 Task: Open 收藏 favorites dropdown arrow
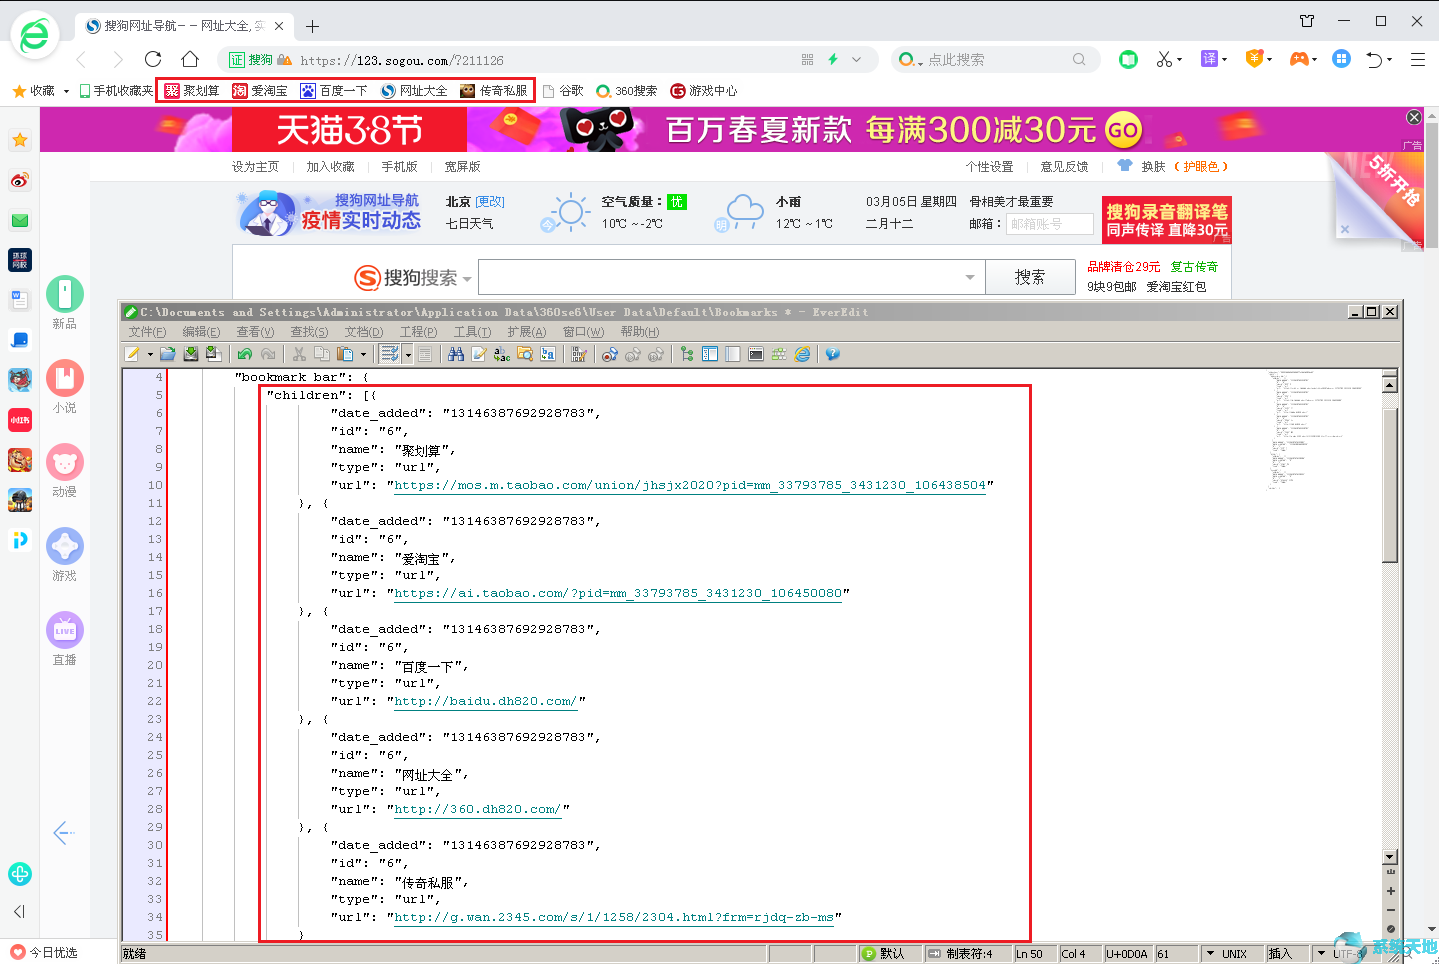click(66, 91)
